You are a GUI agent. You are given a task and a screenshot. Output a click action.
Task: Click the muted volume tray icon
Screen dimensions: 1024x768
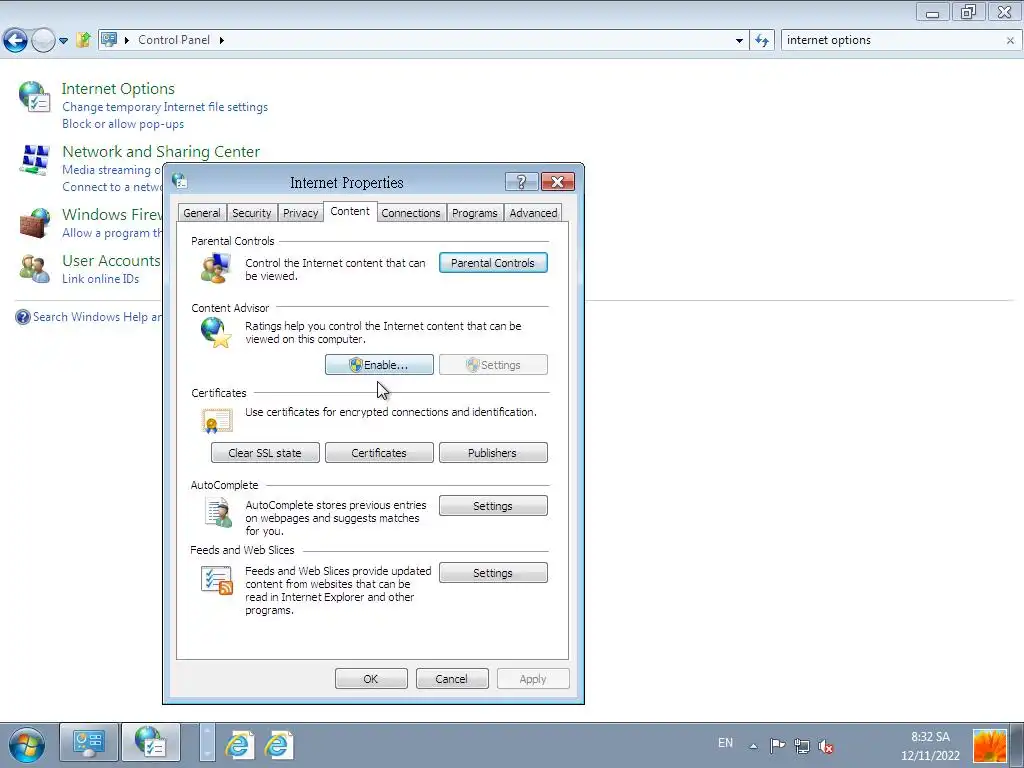(825, 746)
